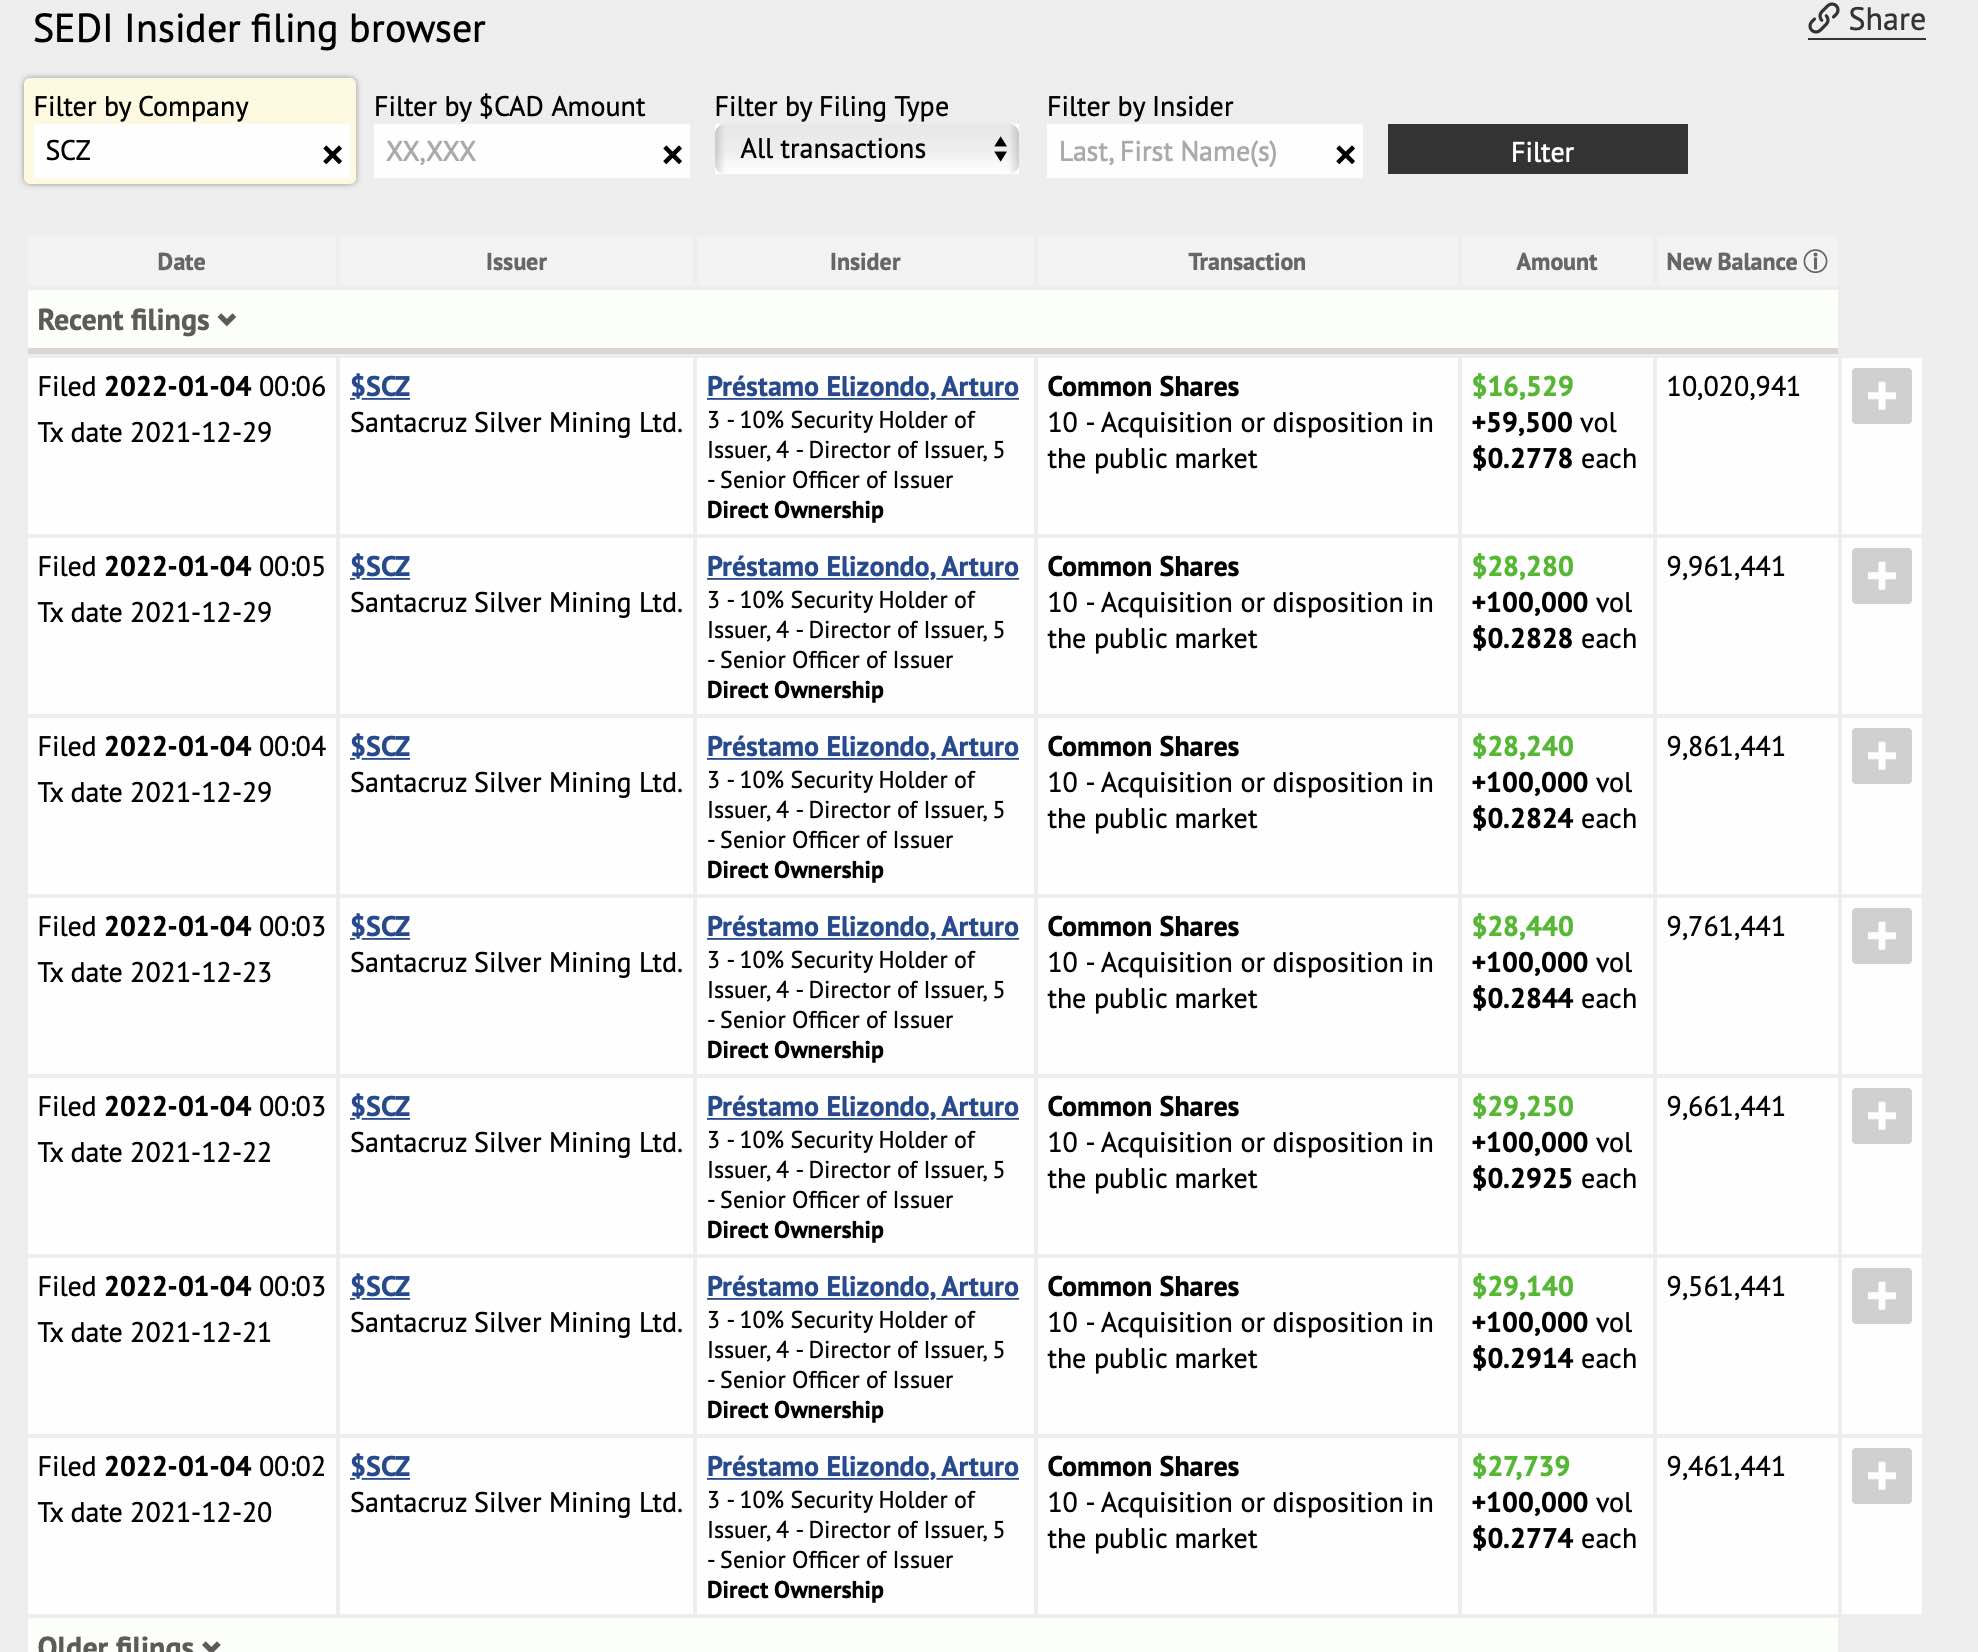This screenshot has height=1652, width=1978.
Task: Clear the SCZ company filter text
Action: pos(332,154)
